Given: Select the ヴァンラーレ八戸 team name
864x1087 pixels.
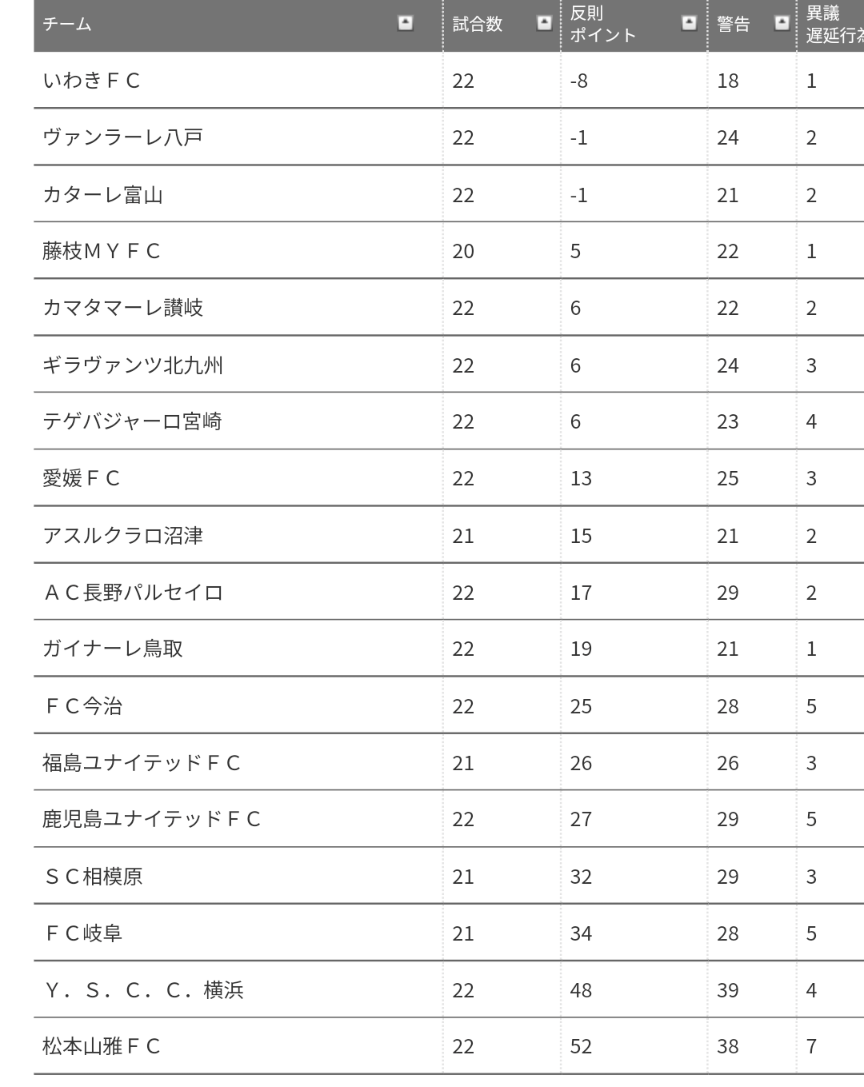Looking at the screenshot, I should tap(123, 137).
